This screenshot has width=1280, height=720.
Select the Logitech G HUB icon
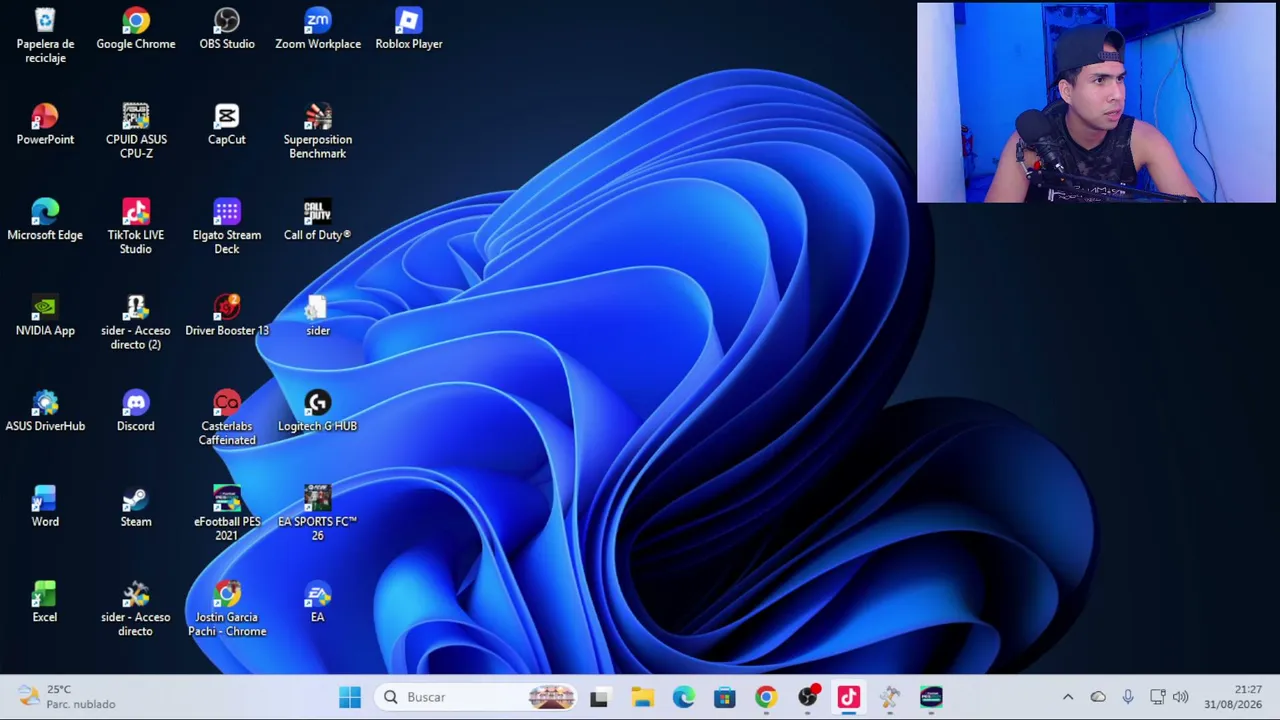click(x=318, y=411)
